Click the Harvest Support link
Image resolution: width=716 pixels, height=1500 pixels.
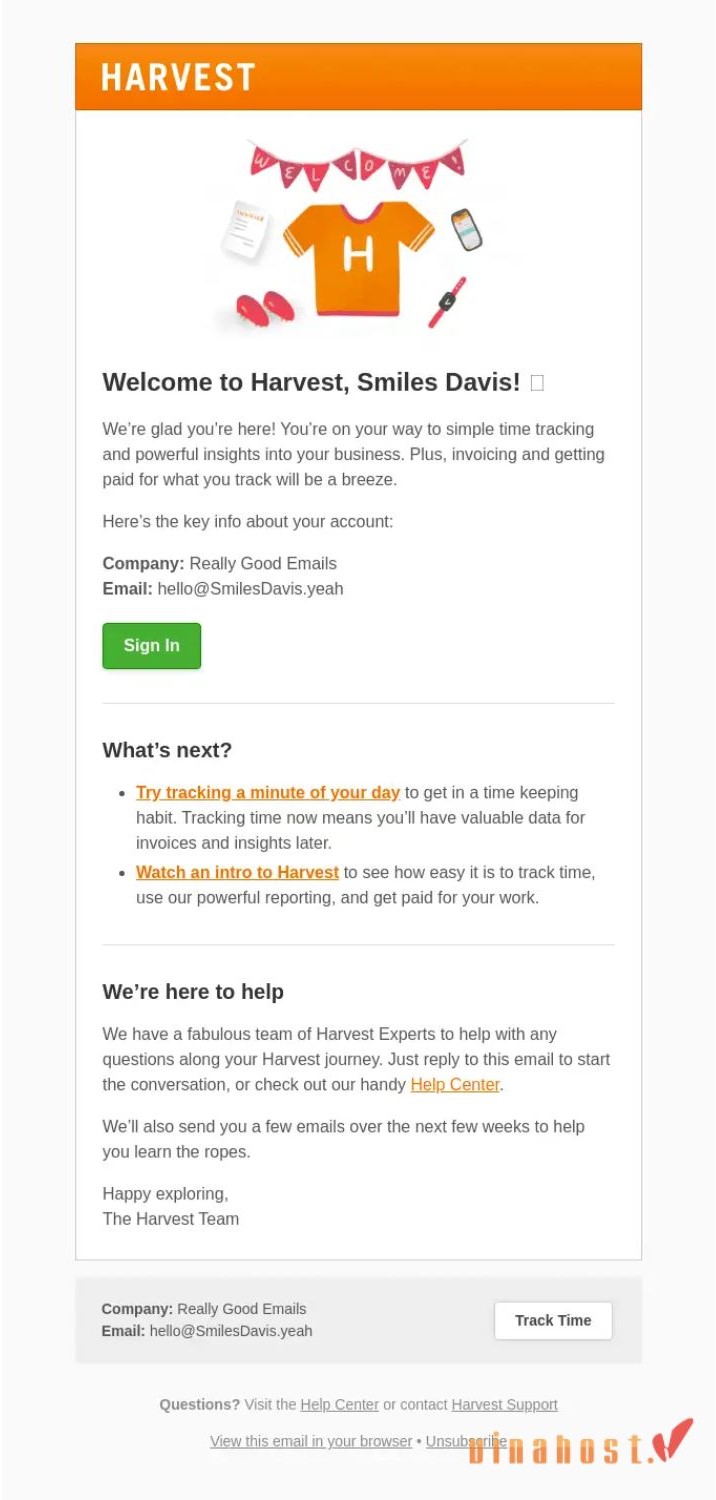(x=504, y=1404)
